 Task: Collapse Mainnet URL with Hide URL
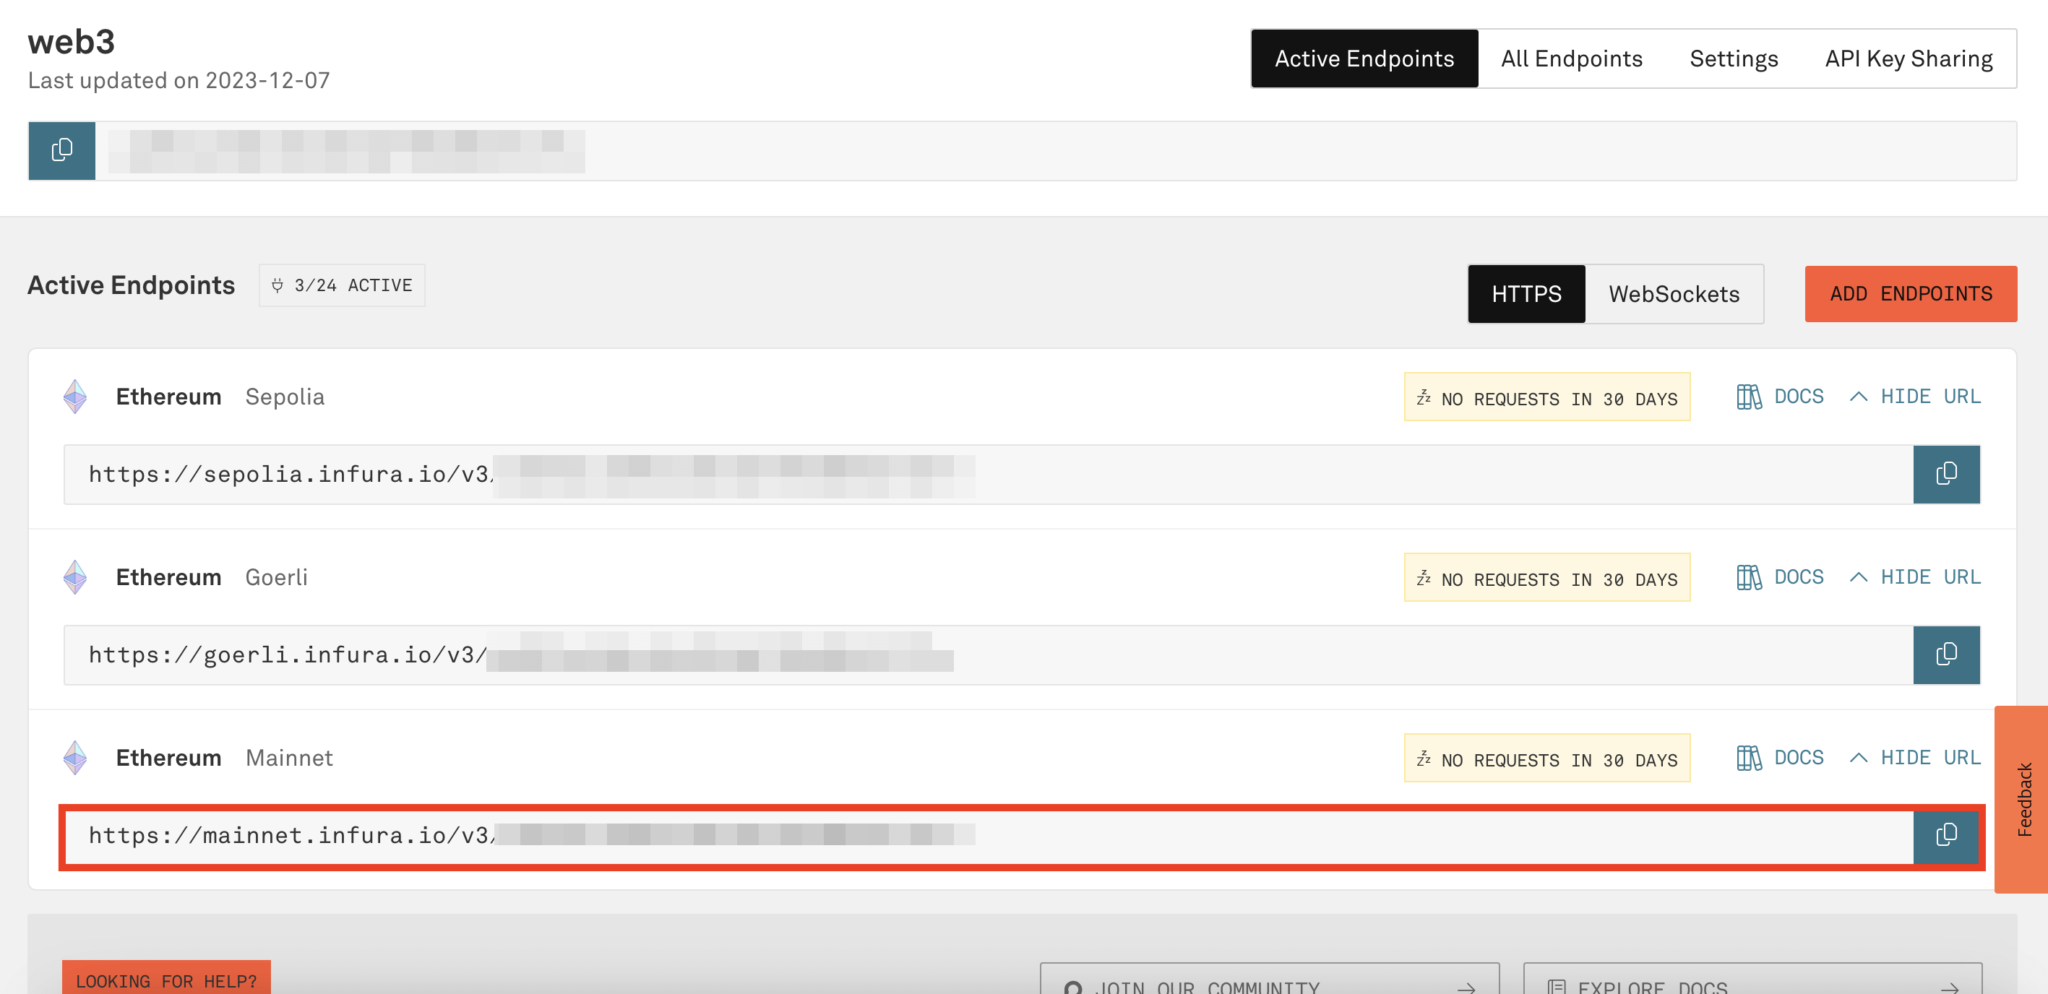[1915, 758]
